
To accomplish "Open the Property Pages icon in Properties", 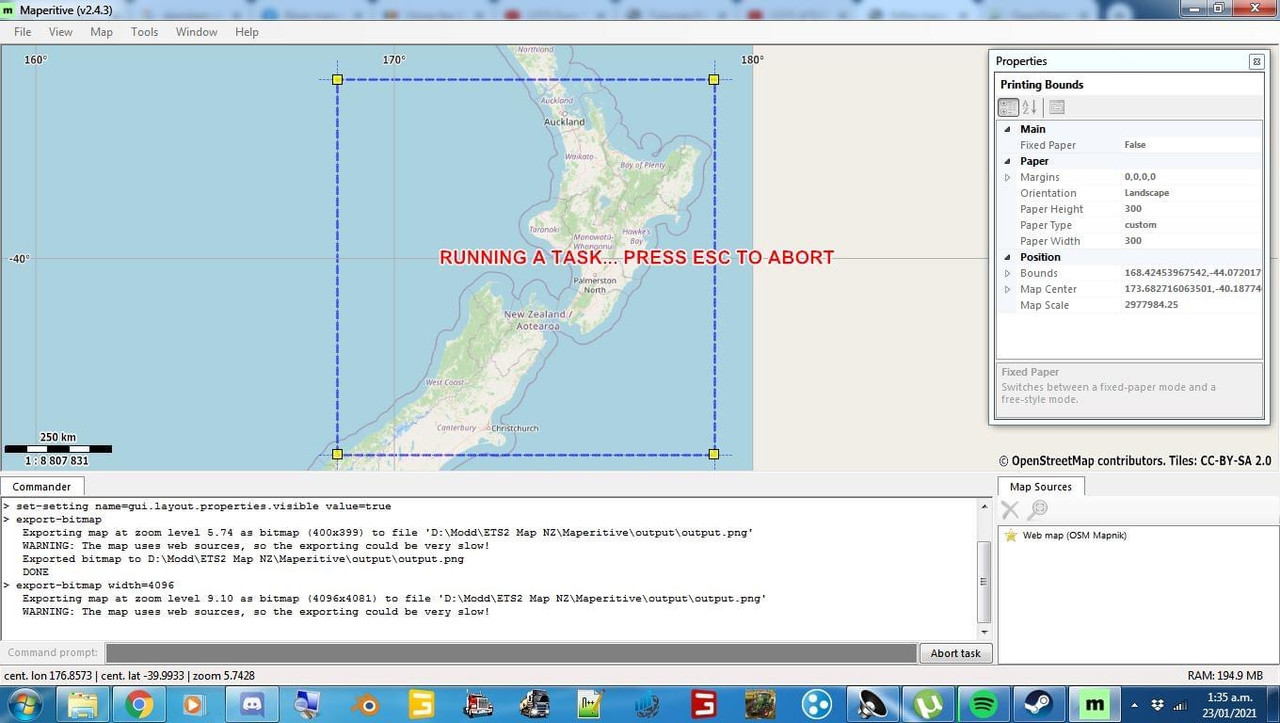I will pyautogui.click(x=1057, y=107).
